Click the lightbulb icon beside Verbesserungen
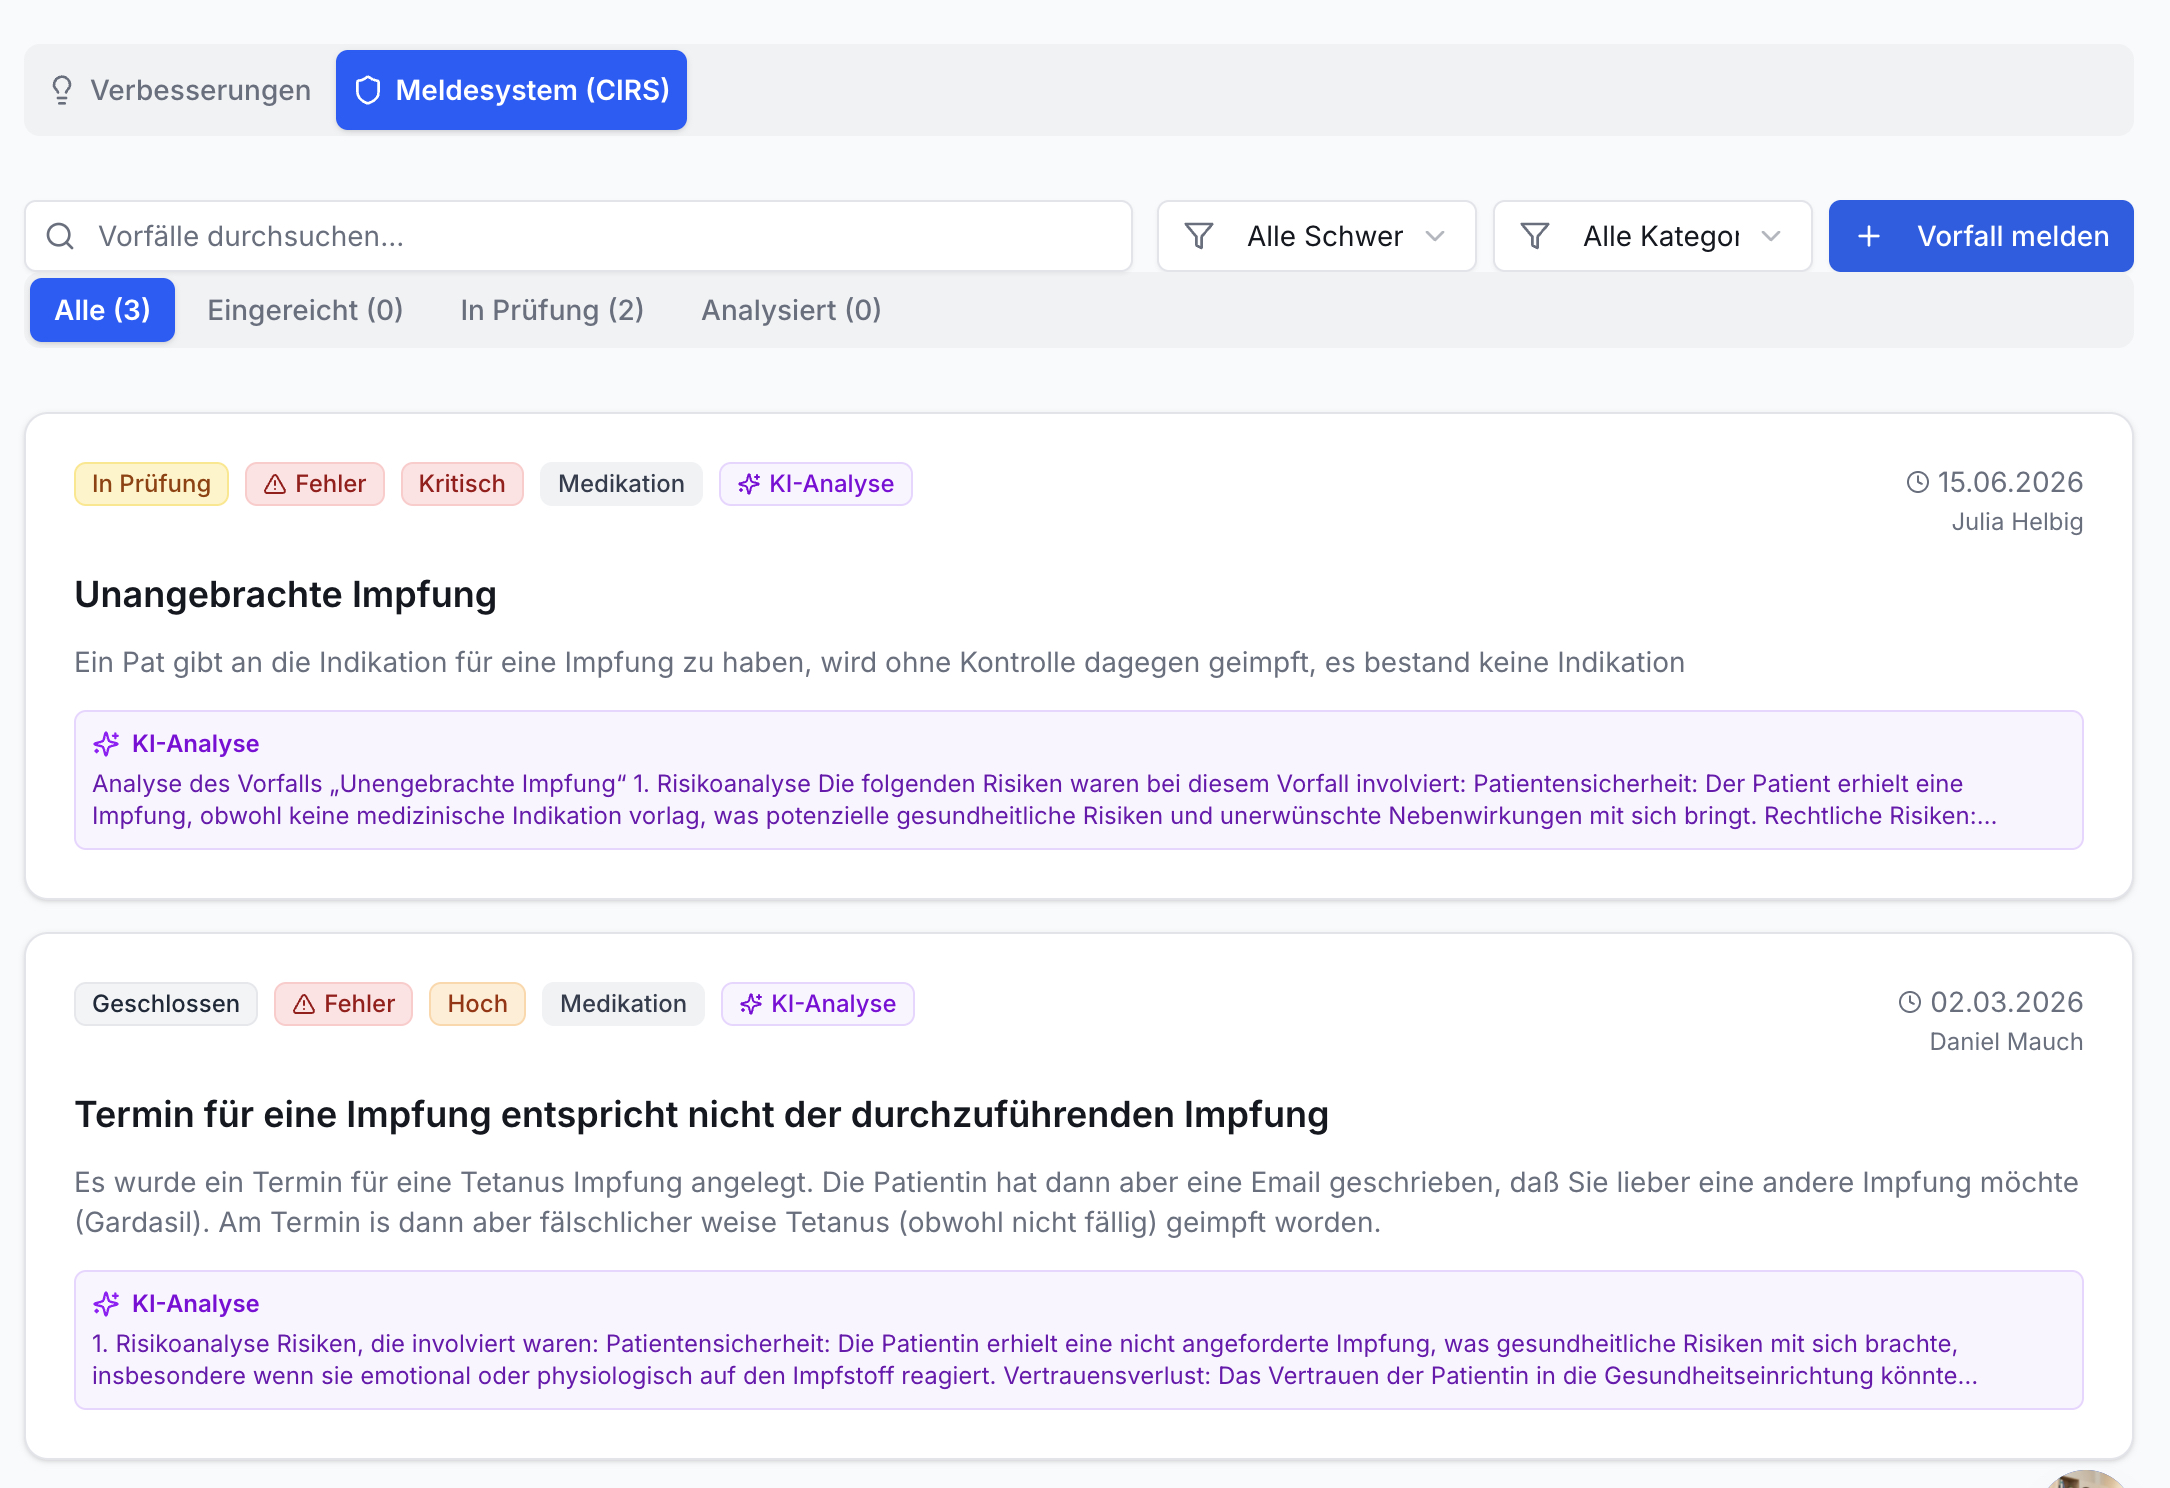Screen dimensions: 2170x1488 click(62, 90)
